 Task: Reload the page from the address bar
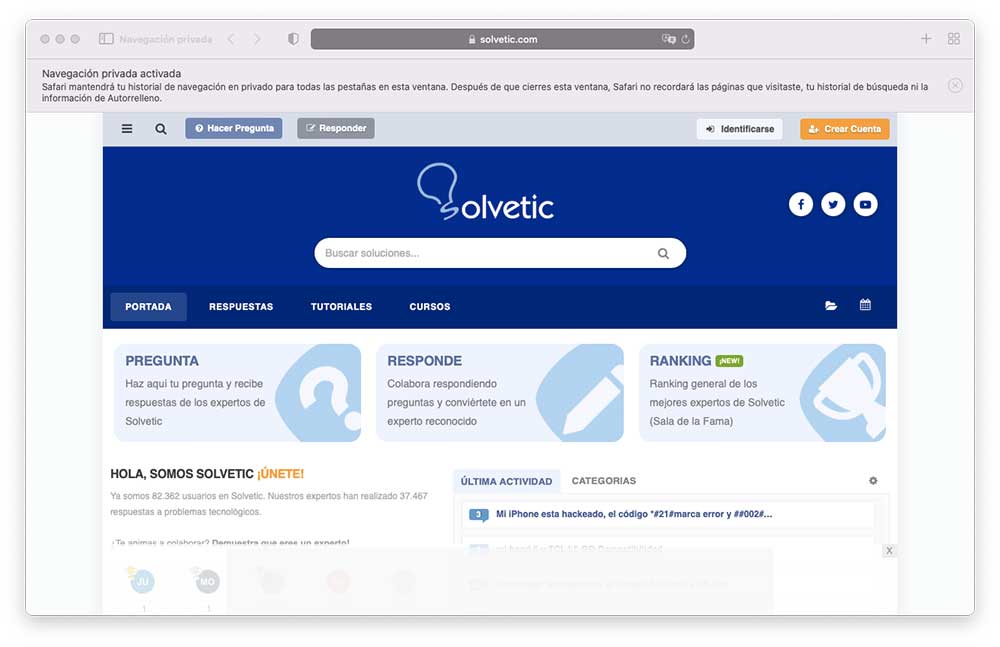685,39
